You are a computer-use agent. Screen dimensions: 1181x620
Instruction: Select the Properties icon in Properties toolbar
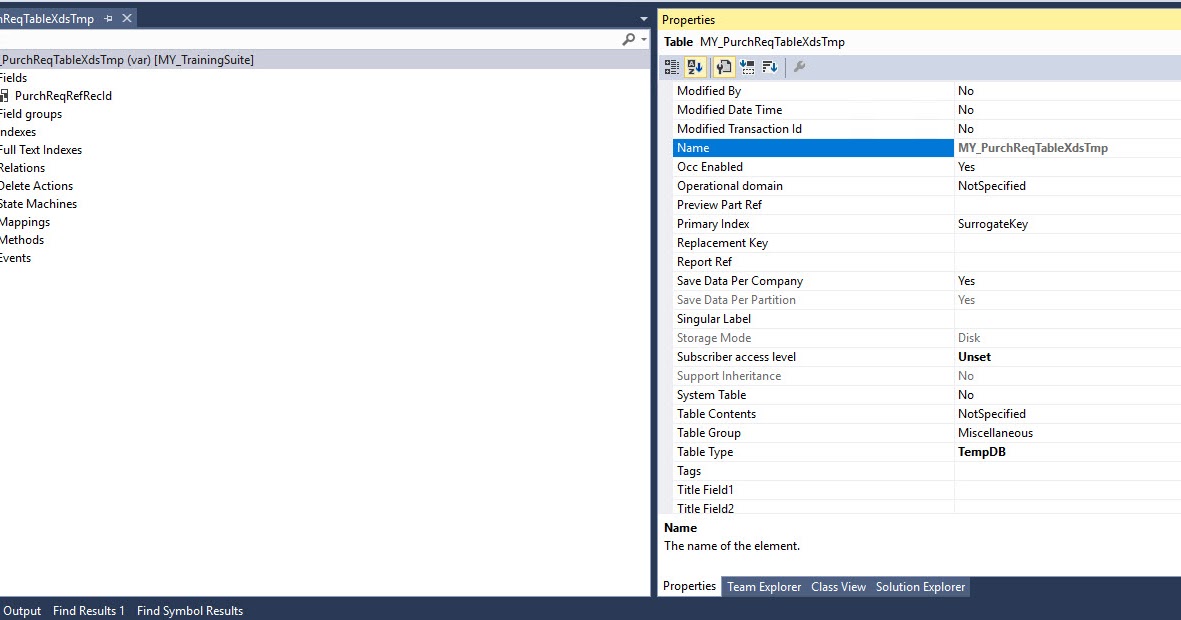pyautogui.click(x=722, y=66)
